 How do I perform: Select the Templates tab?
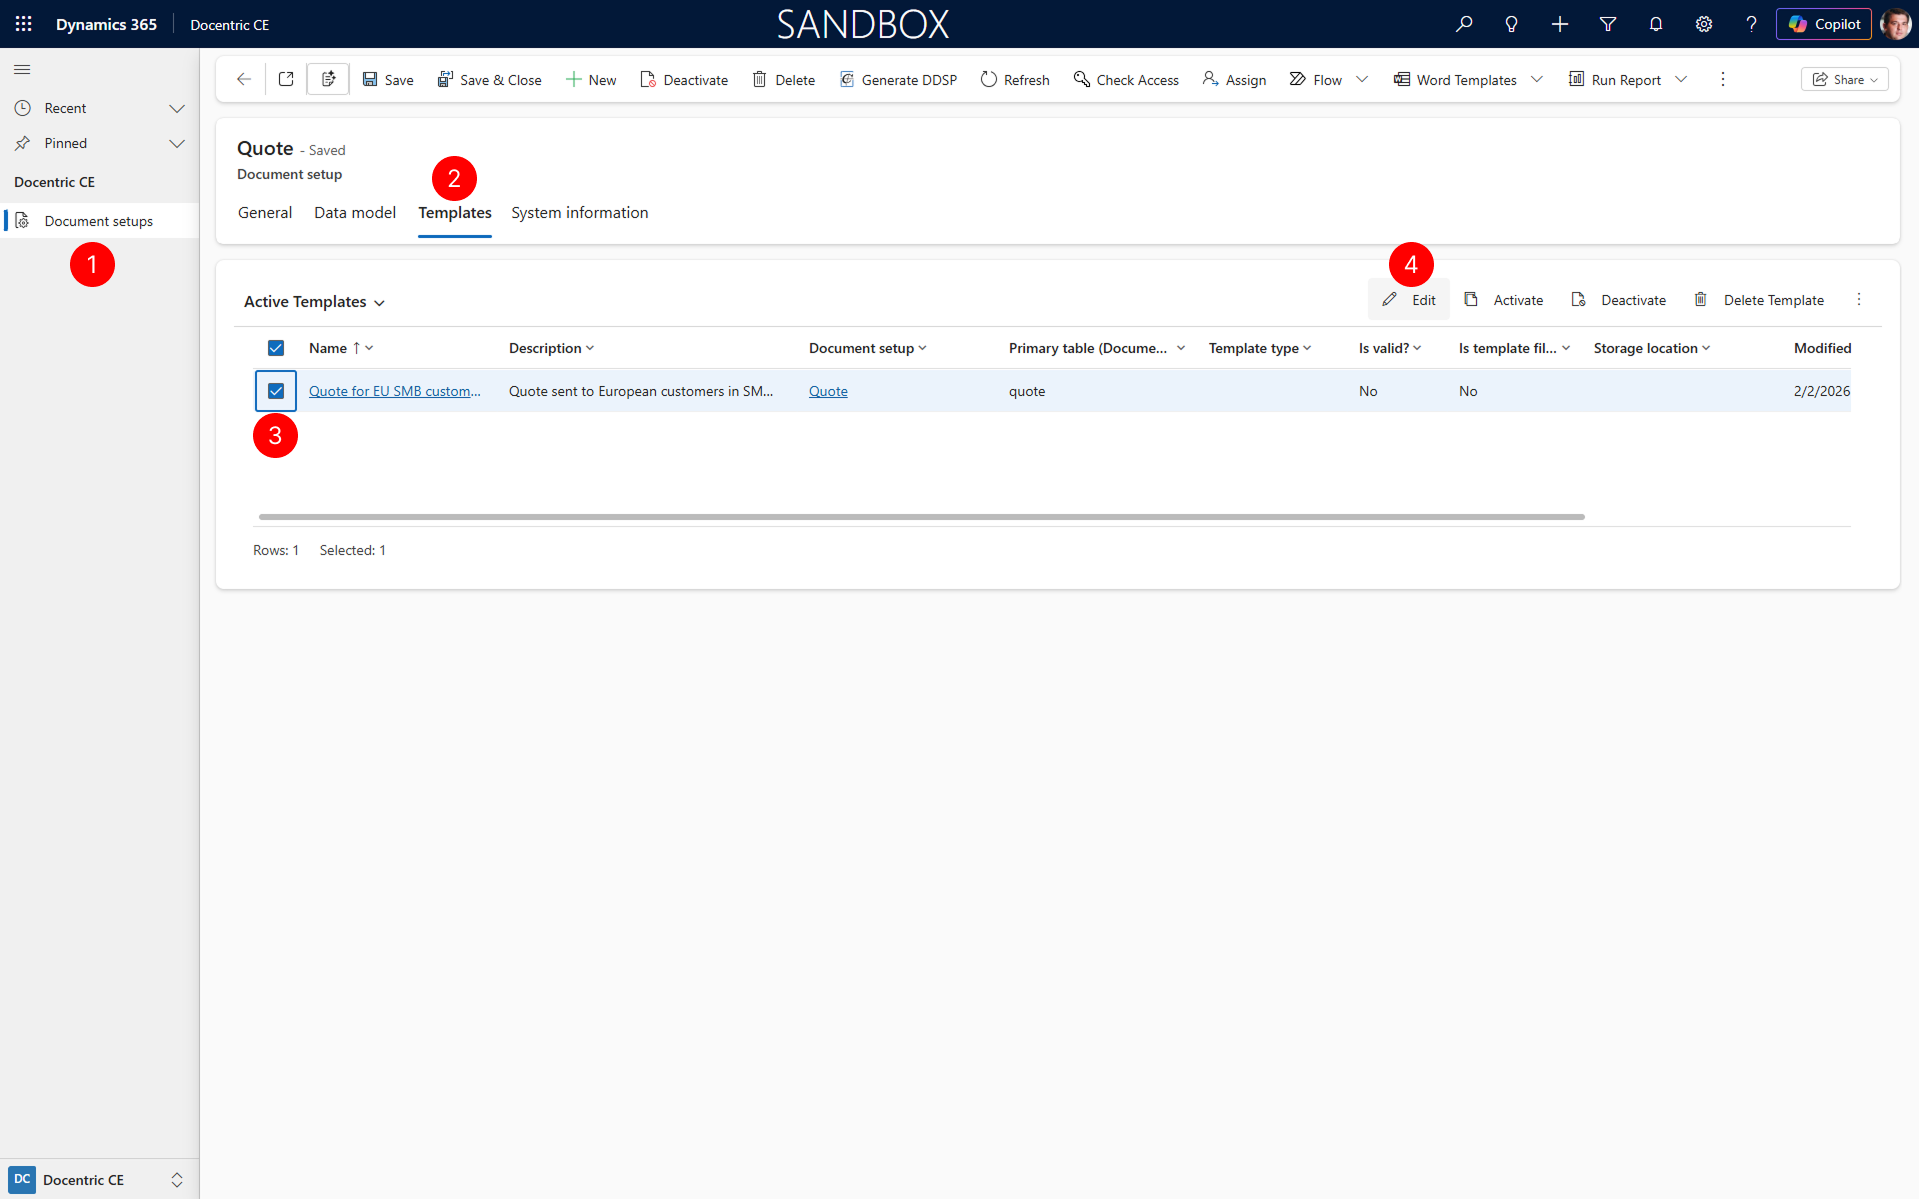point(455,213)
